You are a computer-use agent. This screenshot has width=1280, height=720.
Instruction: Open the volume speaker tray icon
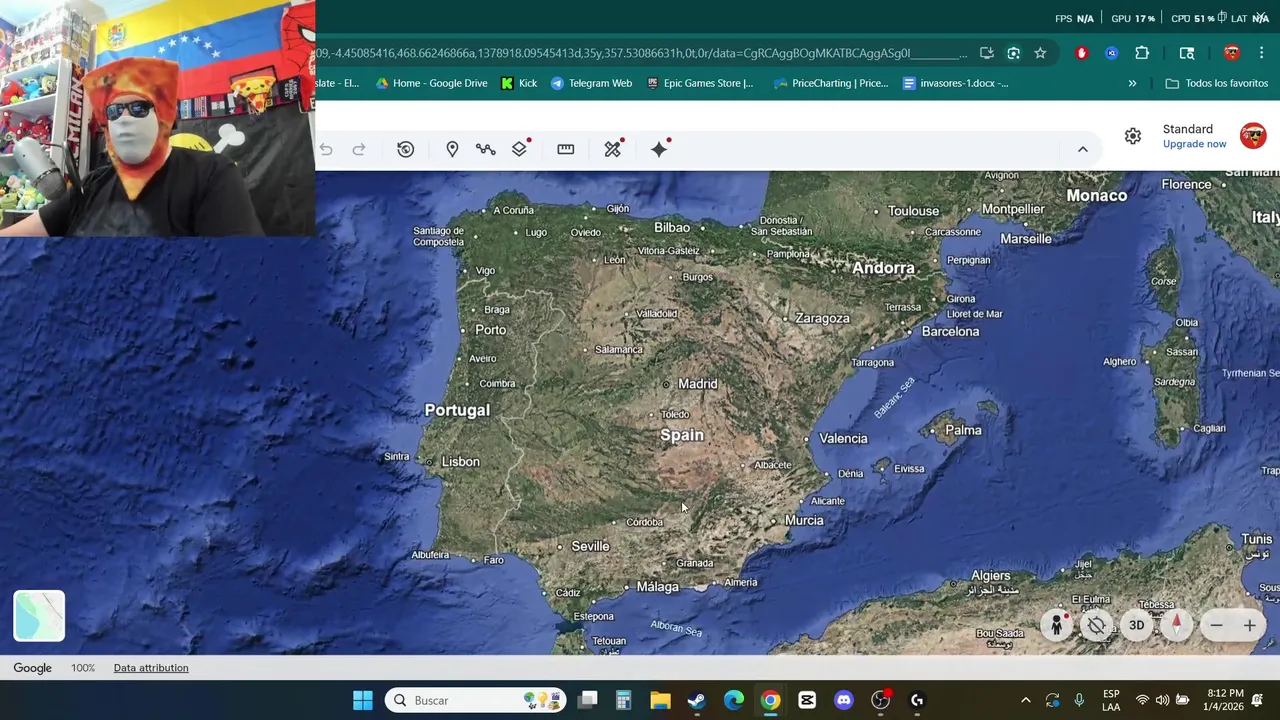1162,700
